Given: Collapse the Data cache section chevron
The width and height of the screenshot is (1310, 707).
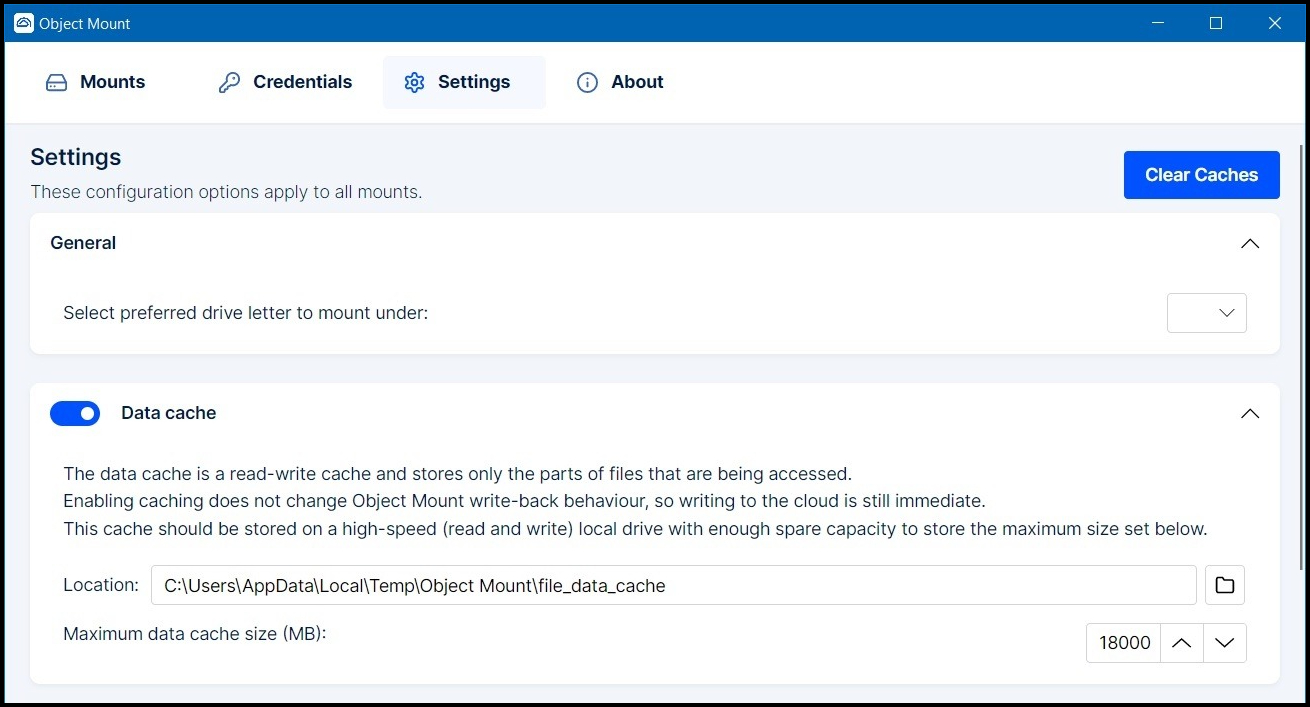Looking at the screenshot, I should click(x=1249, y=413).
